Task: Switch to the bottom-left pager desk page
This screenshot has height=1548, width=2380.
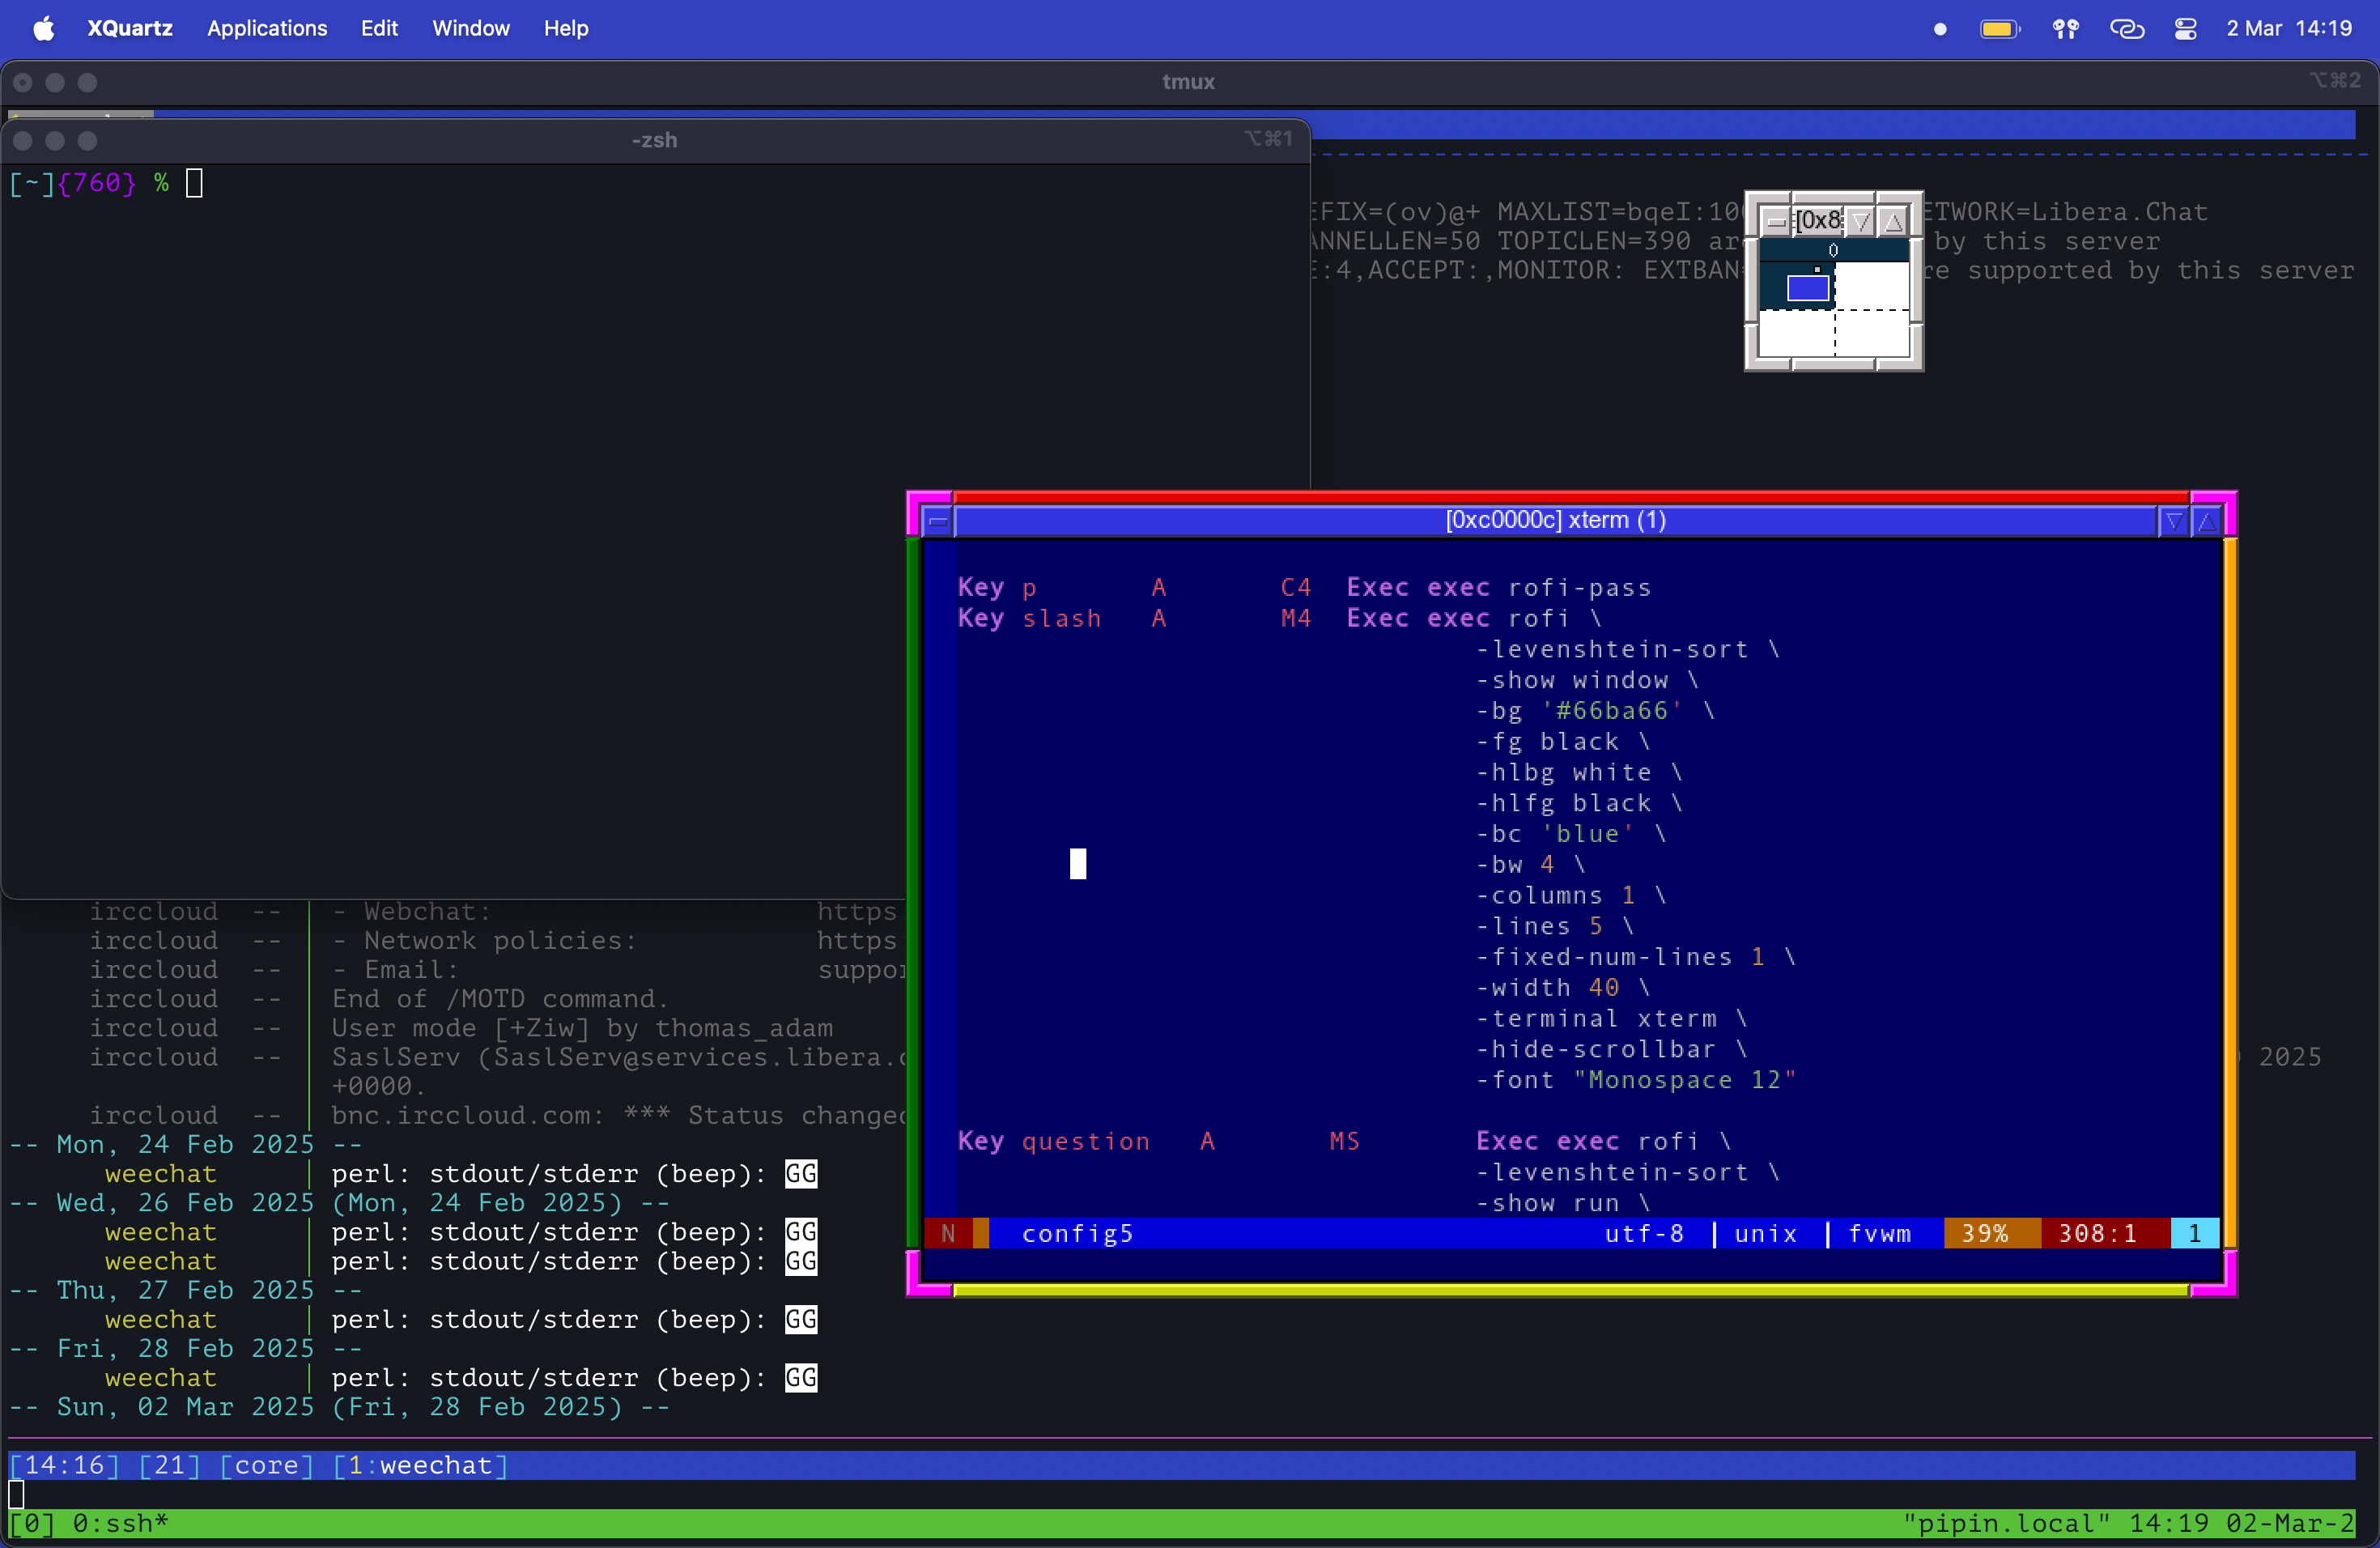Action: pyautogui.click(x=1796, y=333)
